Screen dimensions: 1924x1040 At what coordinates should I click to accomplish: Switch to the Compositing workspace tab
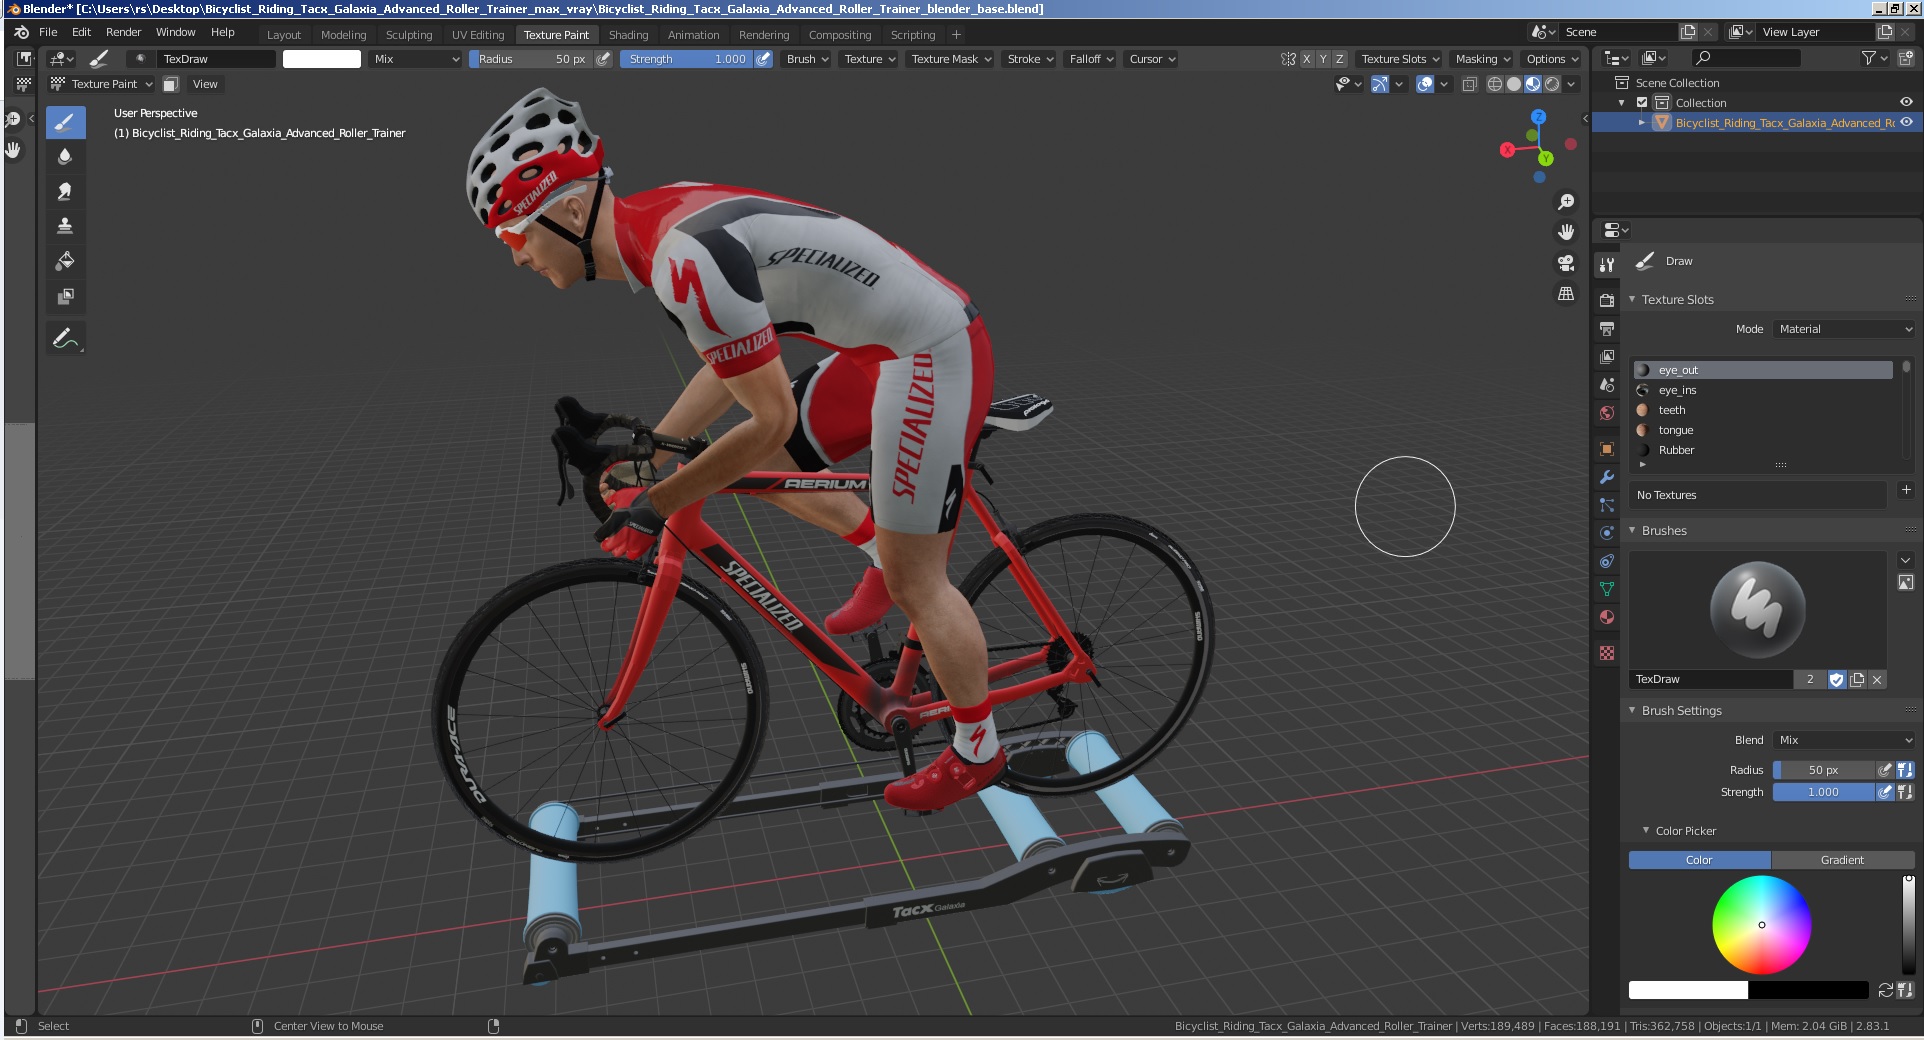tap(840, 35)
